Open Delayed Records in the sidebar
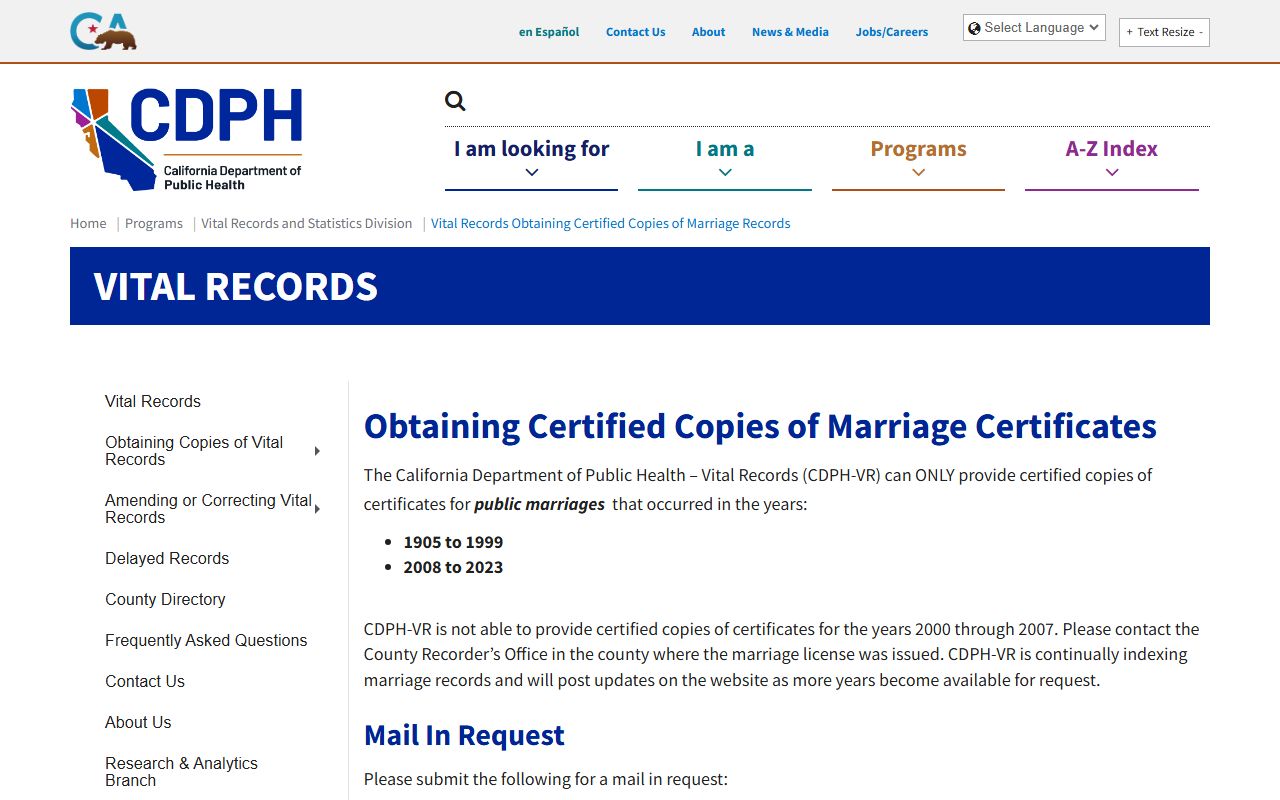Viewport: 1280px width, 800px height. pyautogui.click(x=167, y=558)
